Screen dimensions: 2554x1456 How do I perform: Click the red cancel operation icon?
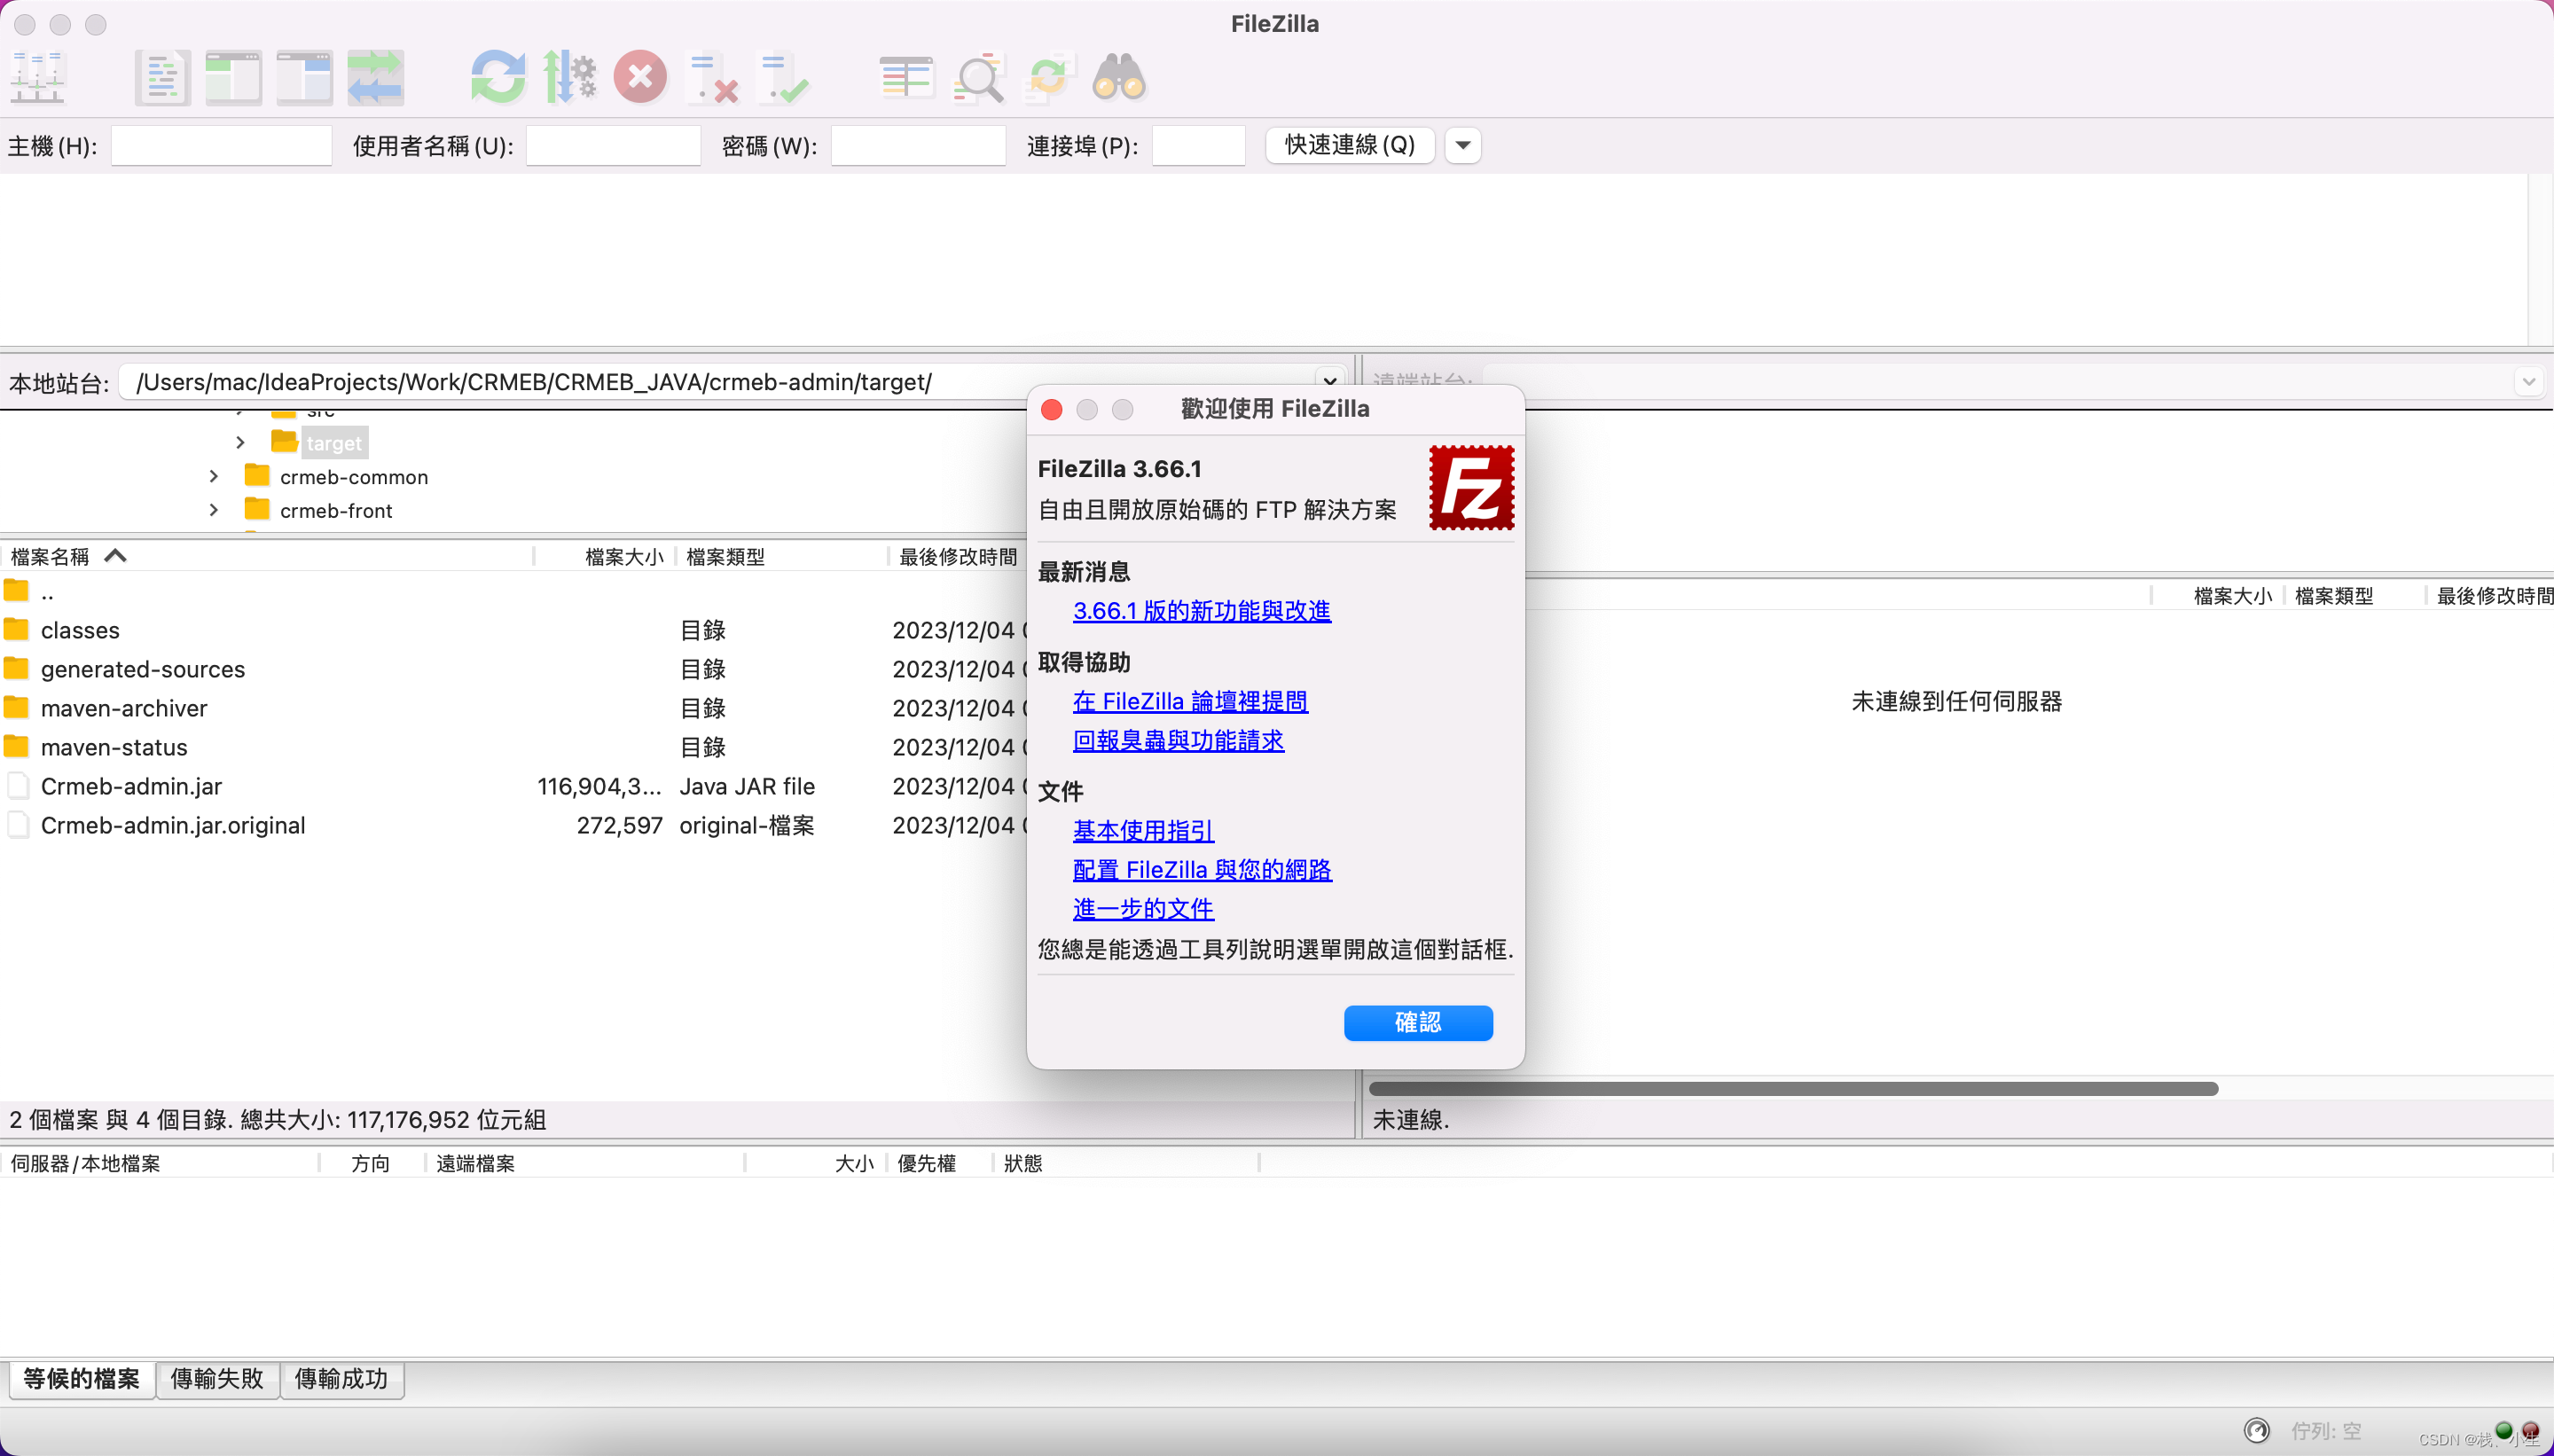pyautogui.click(x=640, y=78)
